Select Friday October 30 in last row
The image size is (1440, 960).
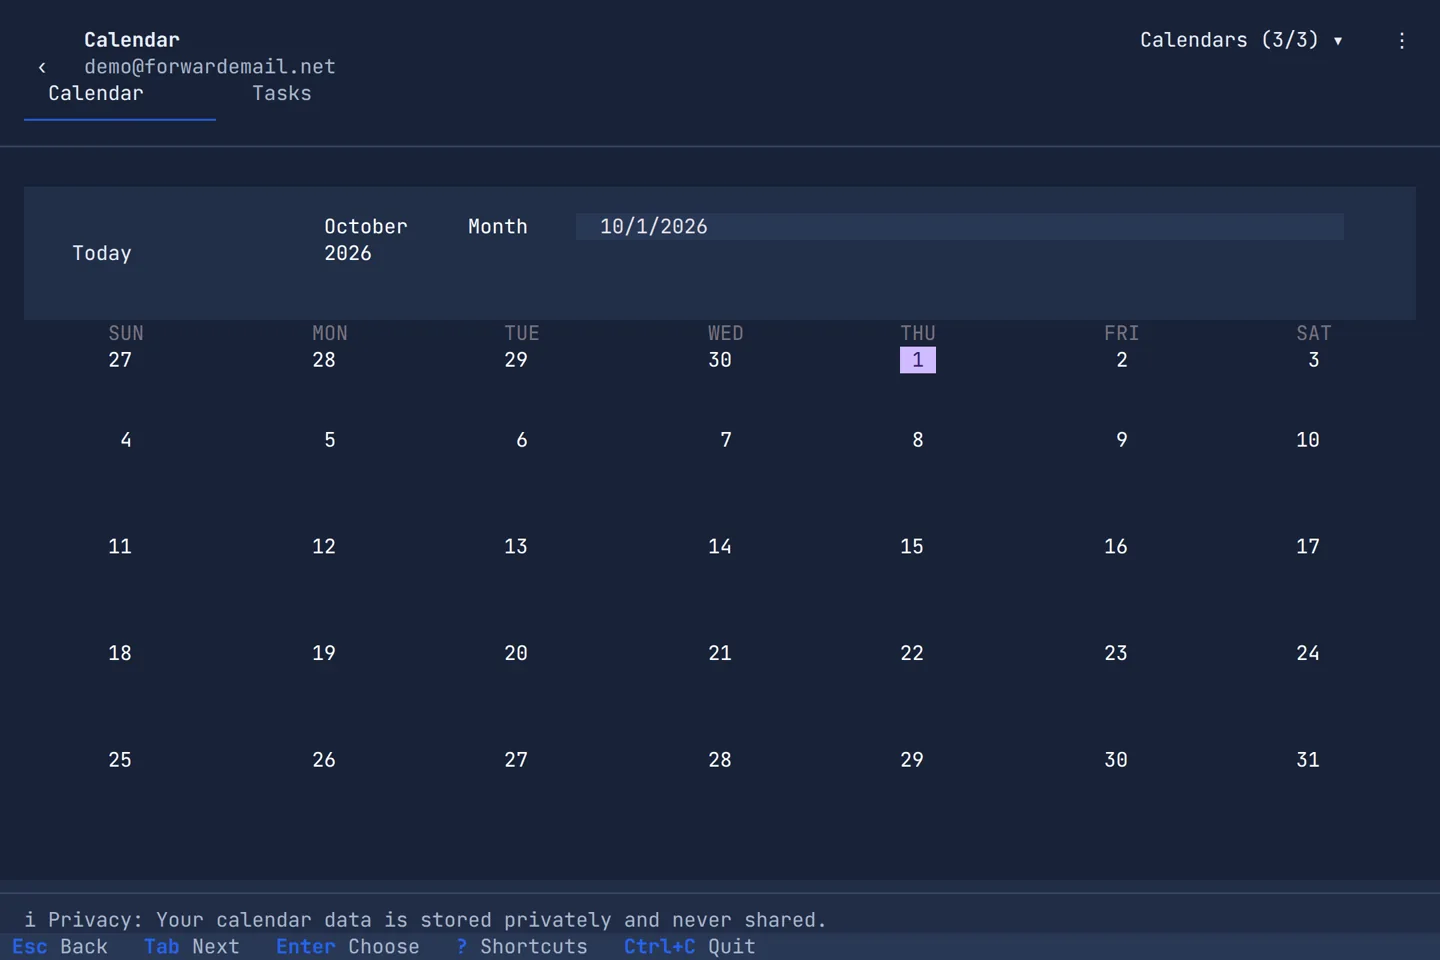[1116, 760]
